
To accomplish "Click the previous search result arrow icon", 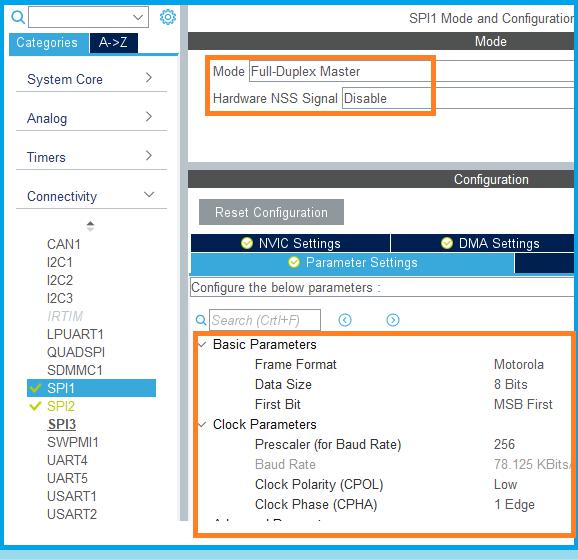I will [x=345, y=320].
